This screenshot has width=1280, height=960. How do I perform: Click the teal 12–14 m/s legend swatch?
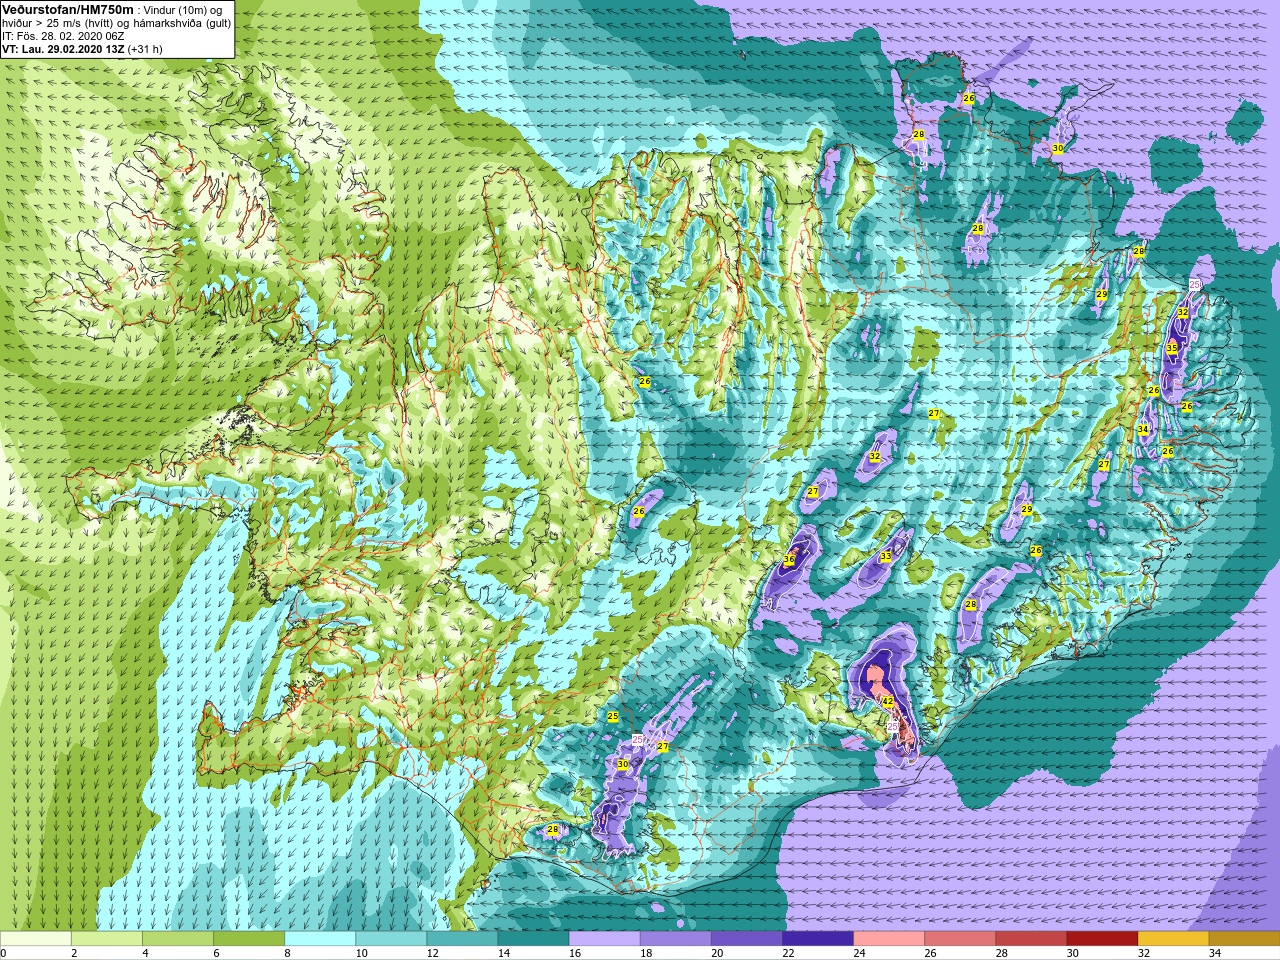pos(462,939)
